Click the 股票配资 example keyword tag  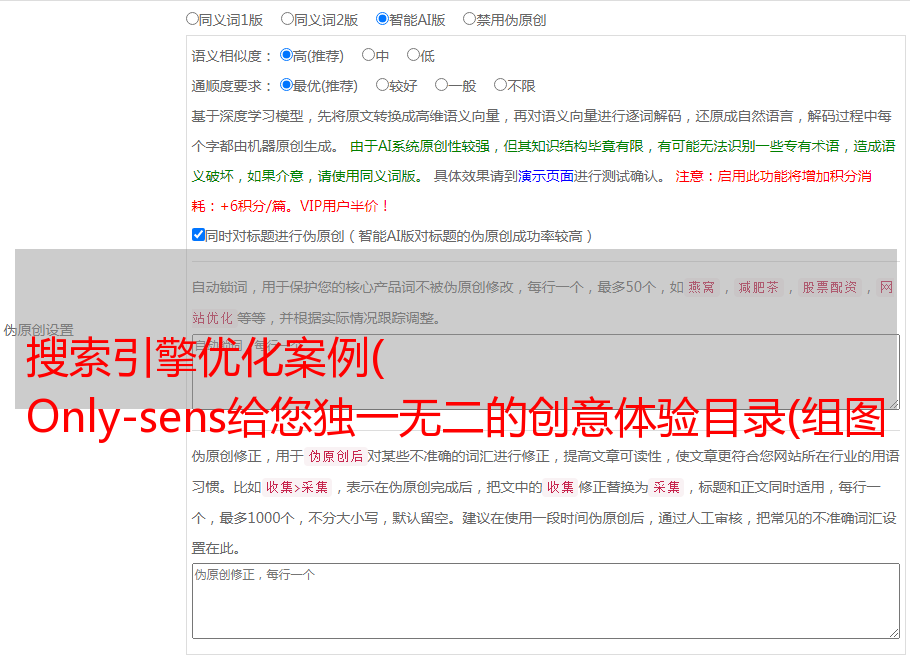(x=830, y=287)
